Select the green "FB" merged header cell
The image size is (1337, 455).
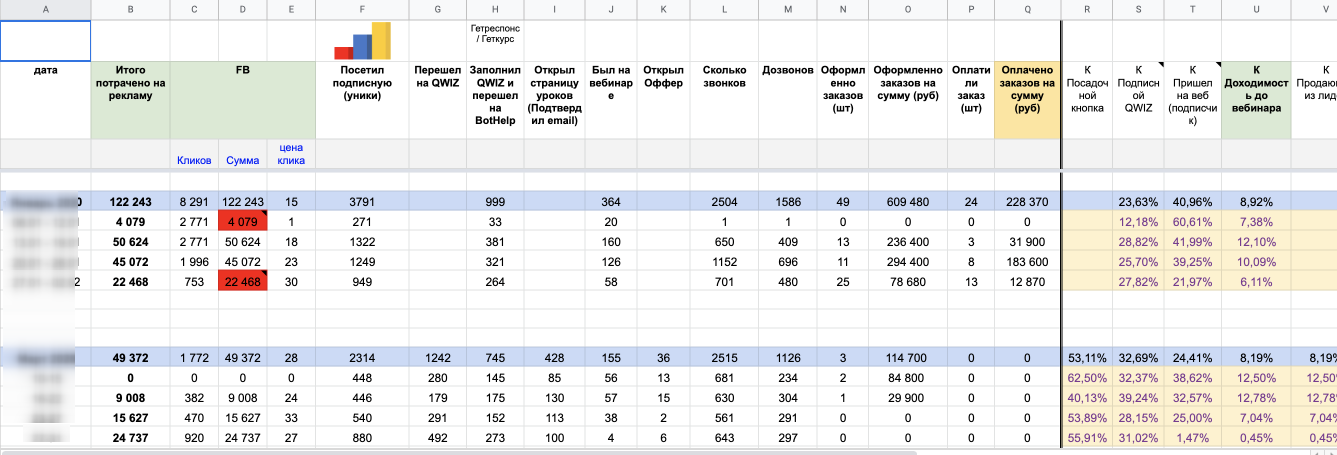(x=243, y=71)
